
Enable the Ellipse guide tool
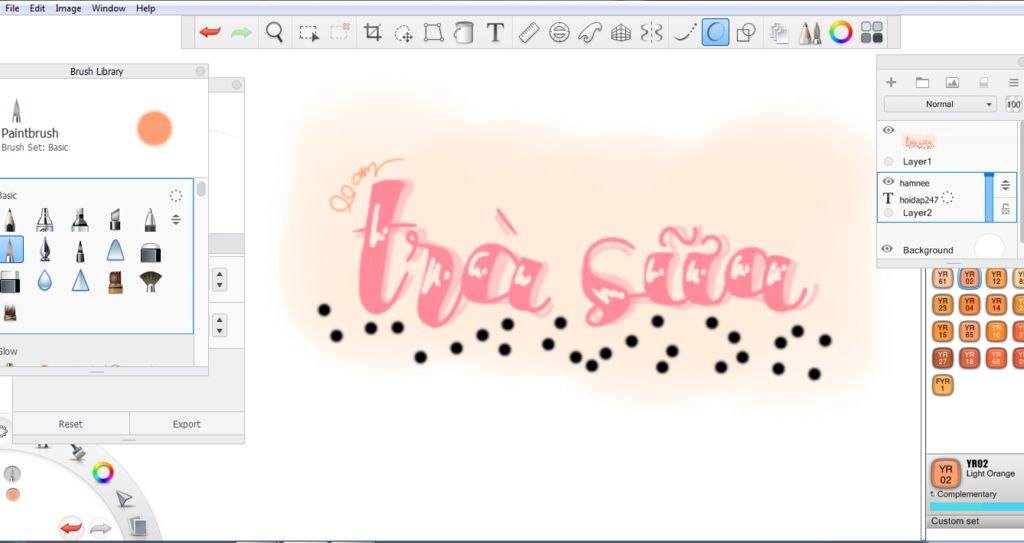click(x=559, y=32)
